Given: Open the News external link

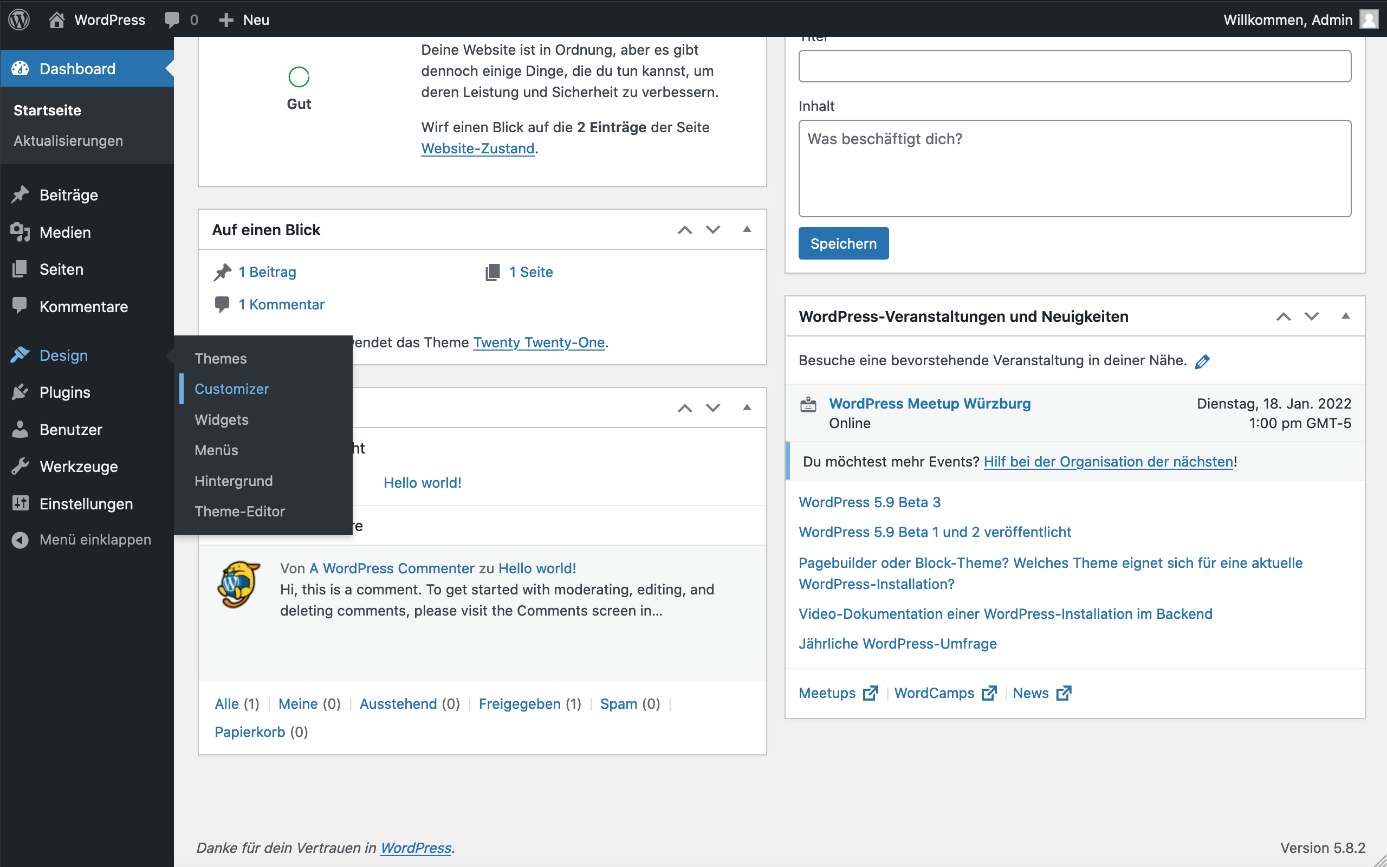Looking at the screenshot, I should [1042, 693].
